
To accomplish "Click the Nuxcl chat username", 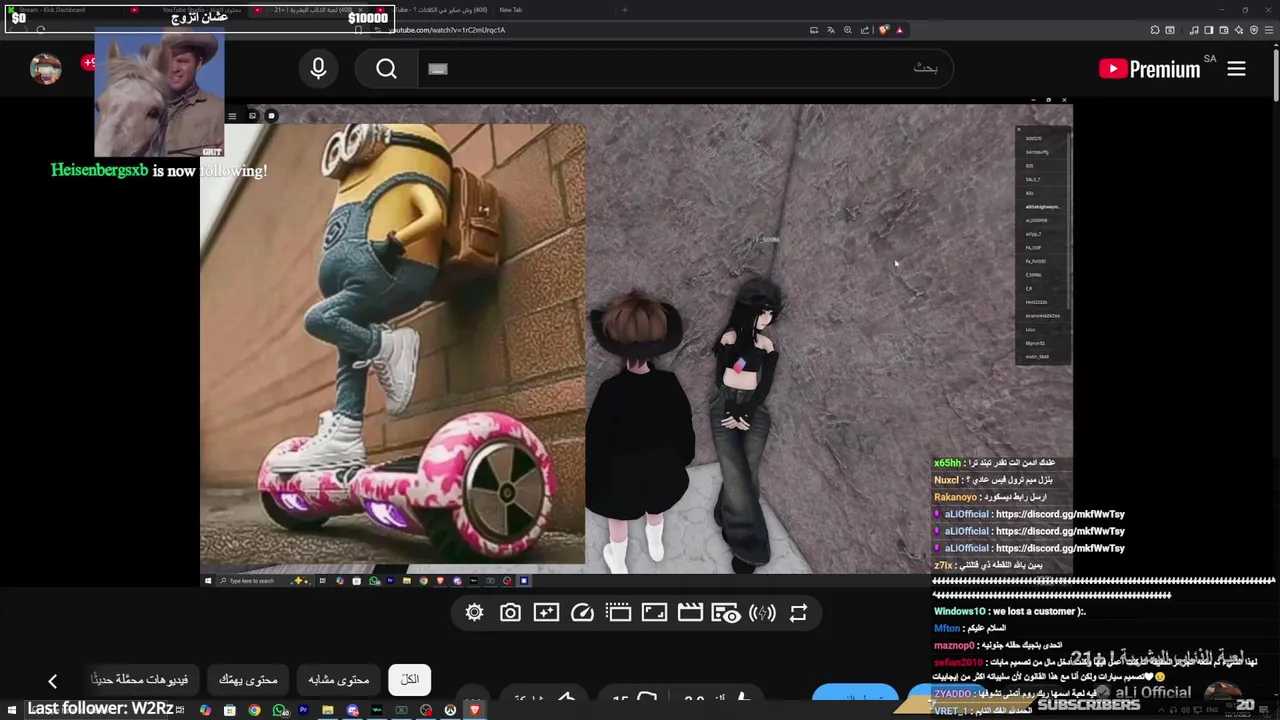I will [946, 480].
